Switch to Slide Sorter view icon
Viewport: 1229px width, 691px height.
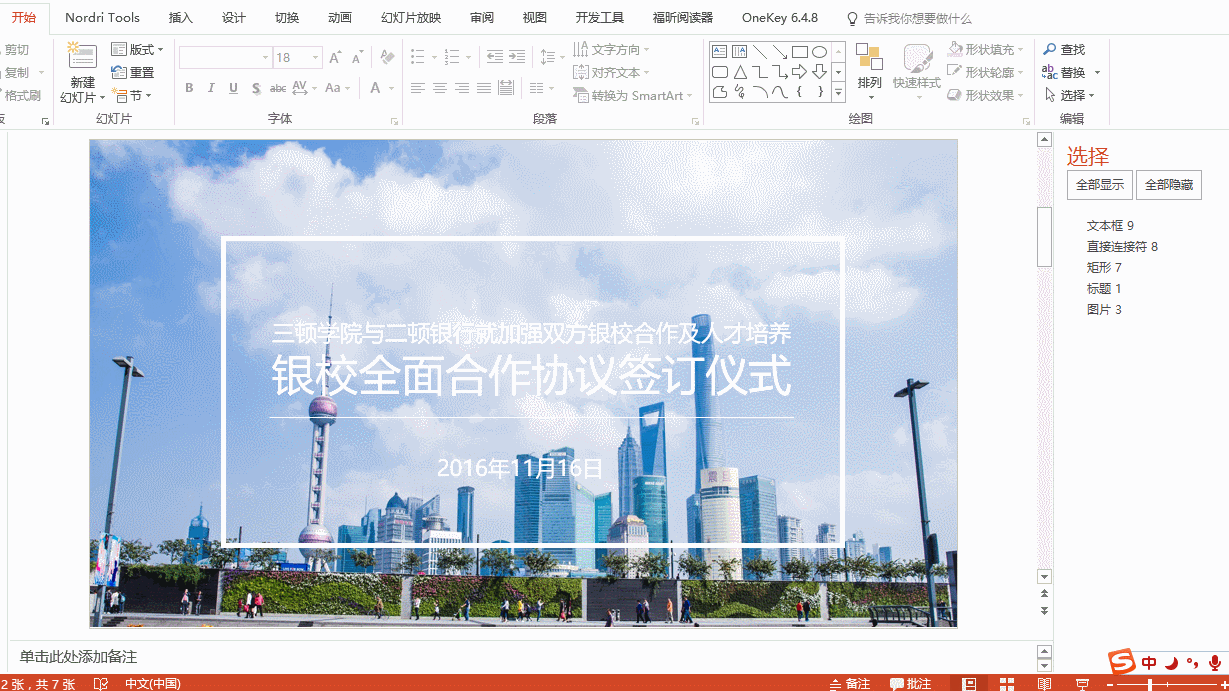coord(1006,684)
